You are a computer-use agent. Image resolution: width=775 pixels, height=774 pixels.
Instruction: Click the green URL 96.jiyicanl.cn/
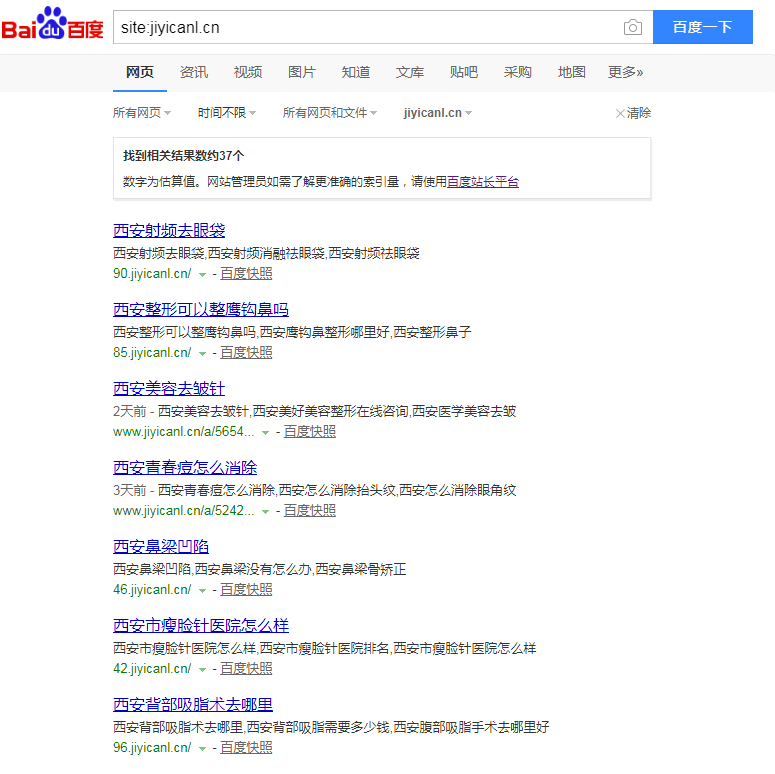click(x=152, y=748)
